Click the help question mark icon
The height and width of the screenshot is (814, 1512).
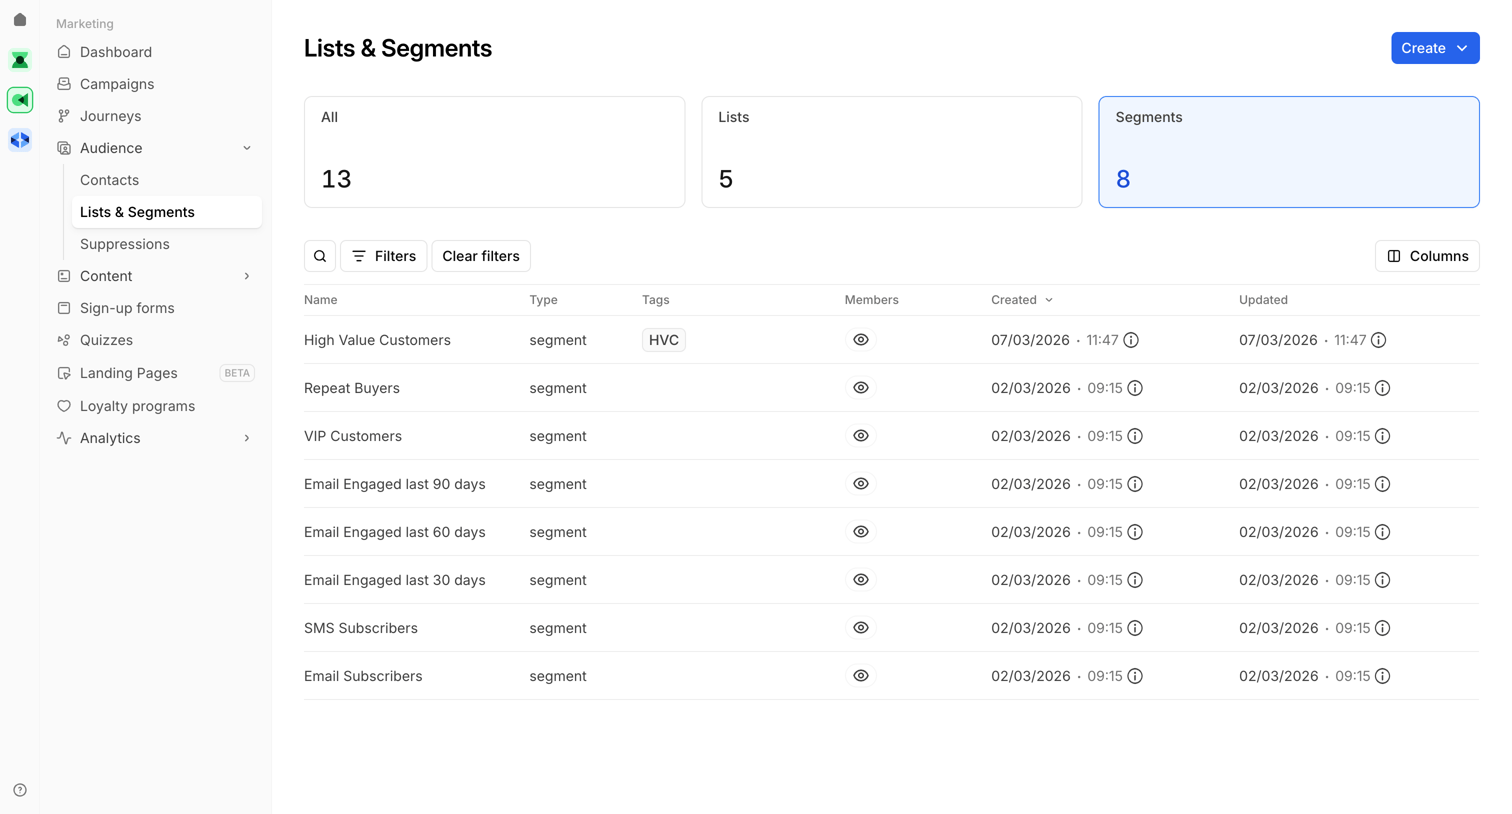point(20,790)
